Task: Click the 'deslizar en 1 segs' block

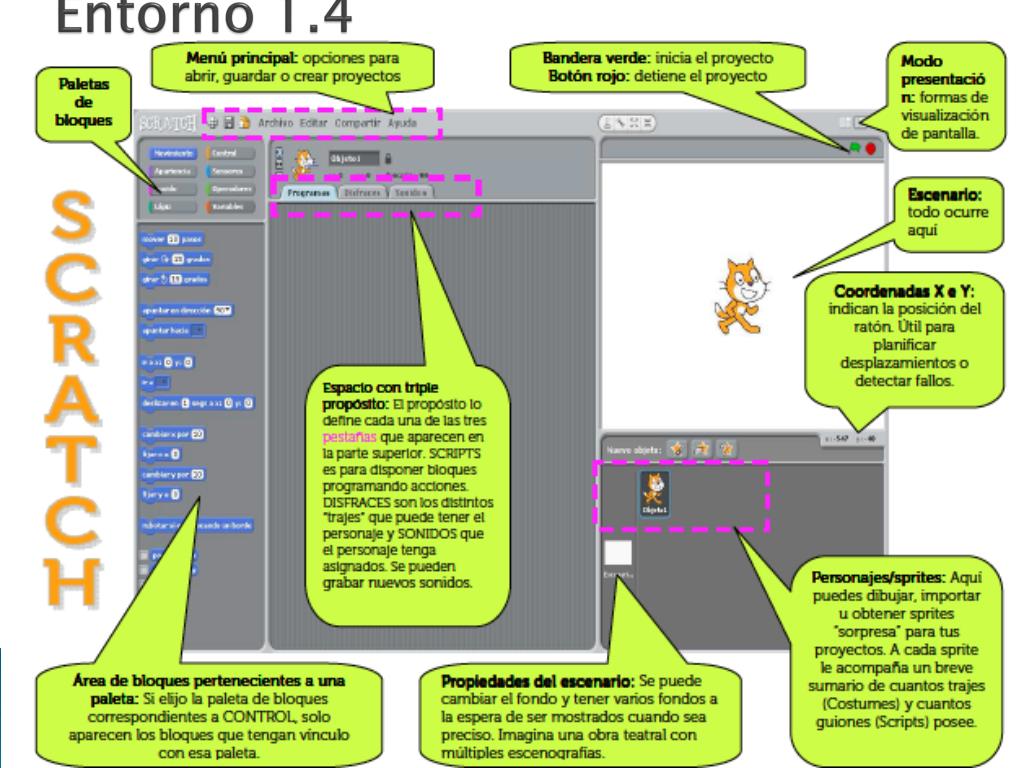Action: coord(197,404)
